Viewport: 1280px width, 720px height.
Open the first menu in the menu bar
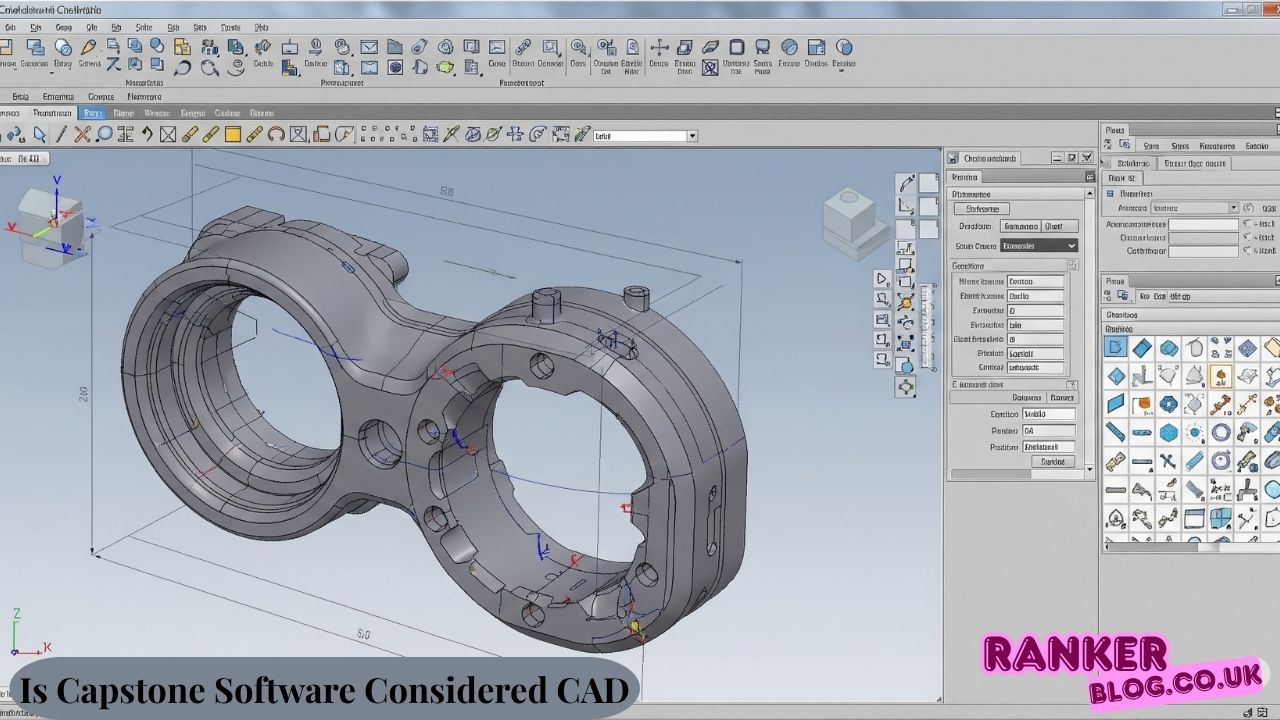(10, 25)
